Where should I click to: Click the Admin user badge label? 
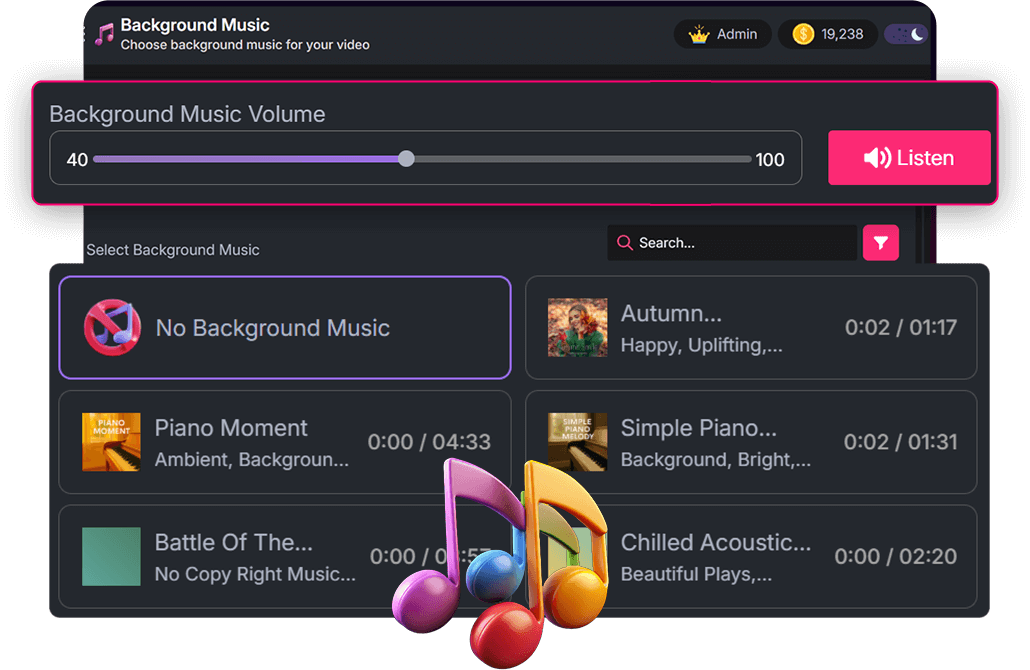click(x=737, y=34)
